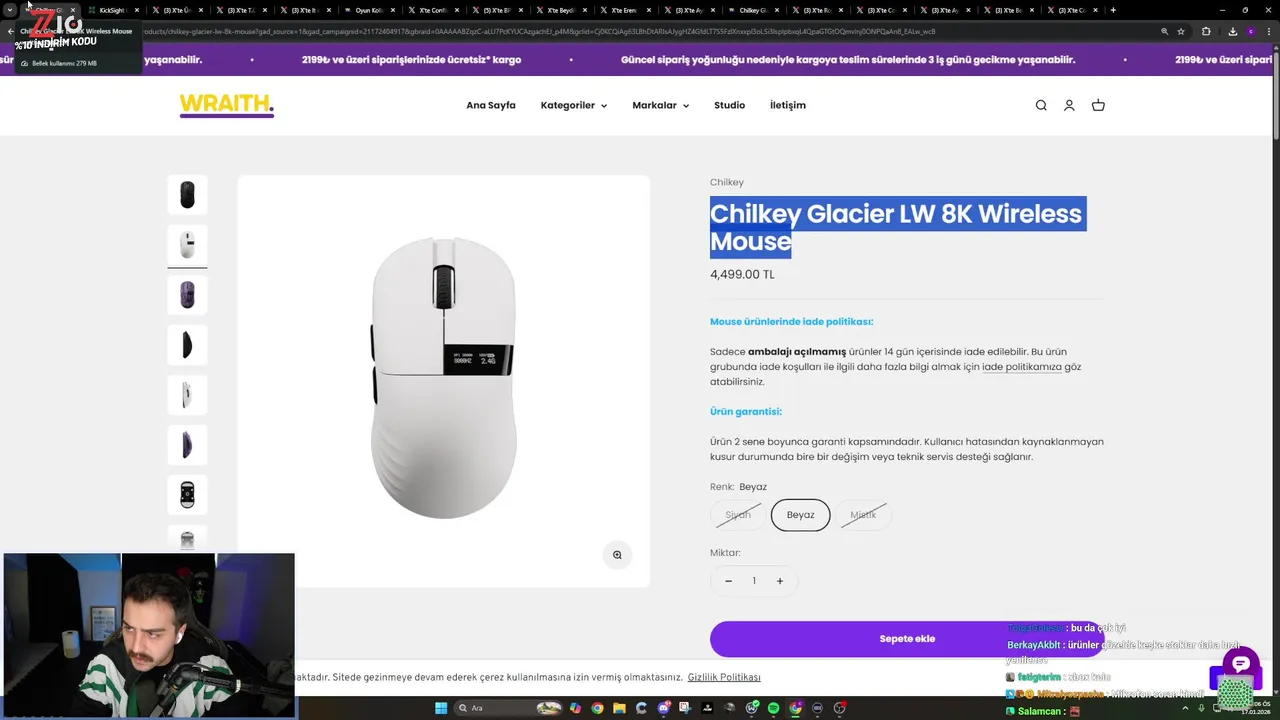Viewport: 1280px width, 720px height.
Task: Open the shopping cart icon
Action: tap(1098, 105)
